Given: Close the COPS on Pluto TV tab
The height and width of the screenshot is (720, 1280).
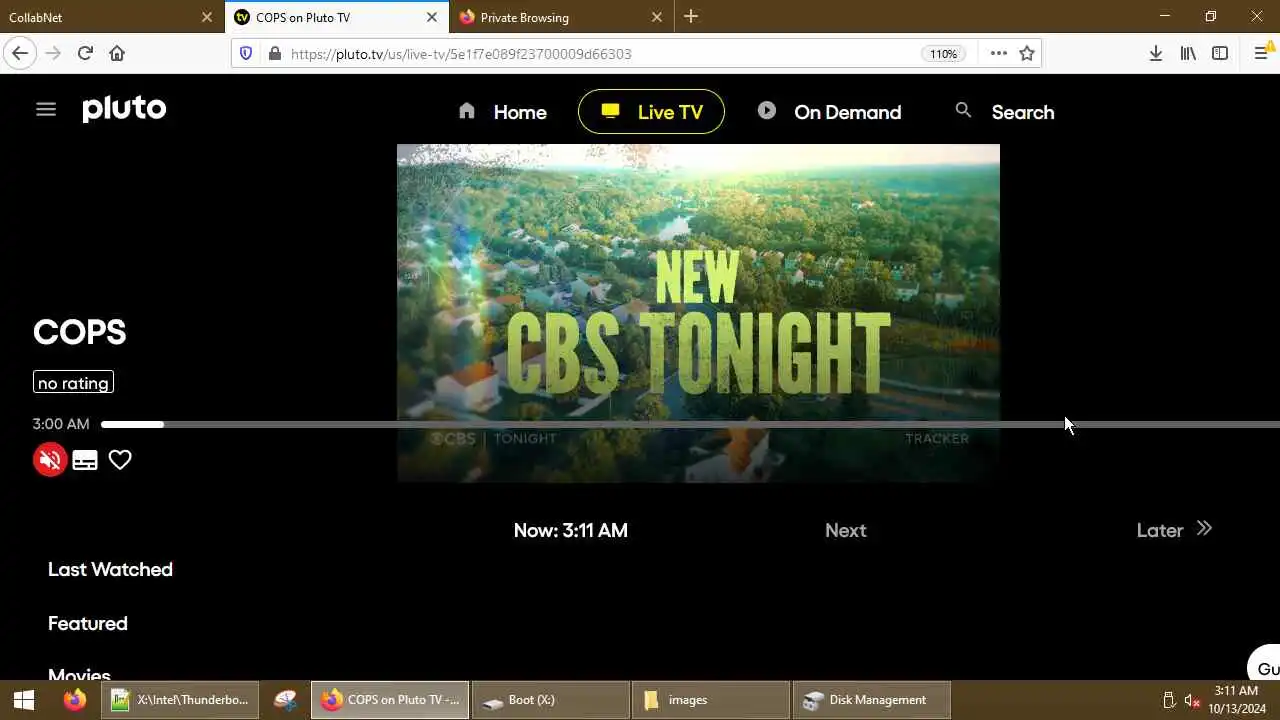Looking at the screenshot, I should (x=432, y=17).
